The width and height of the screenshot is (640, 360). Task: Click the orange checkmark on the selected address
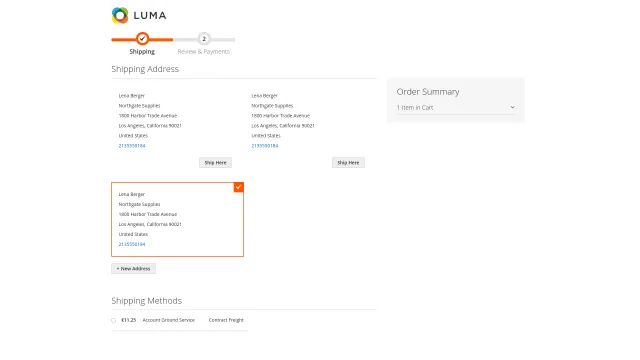click(x=238, y=187)
